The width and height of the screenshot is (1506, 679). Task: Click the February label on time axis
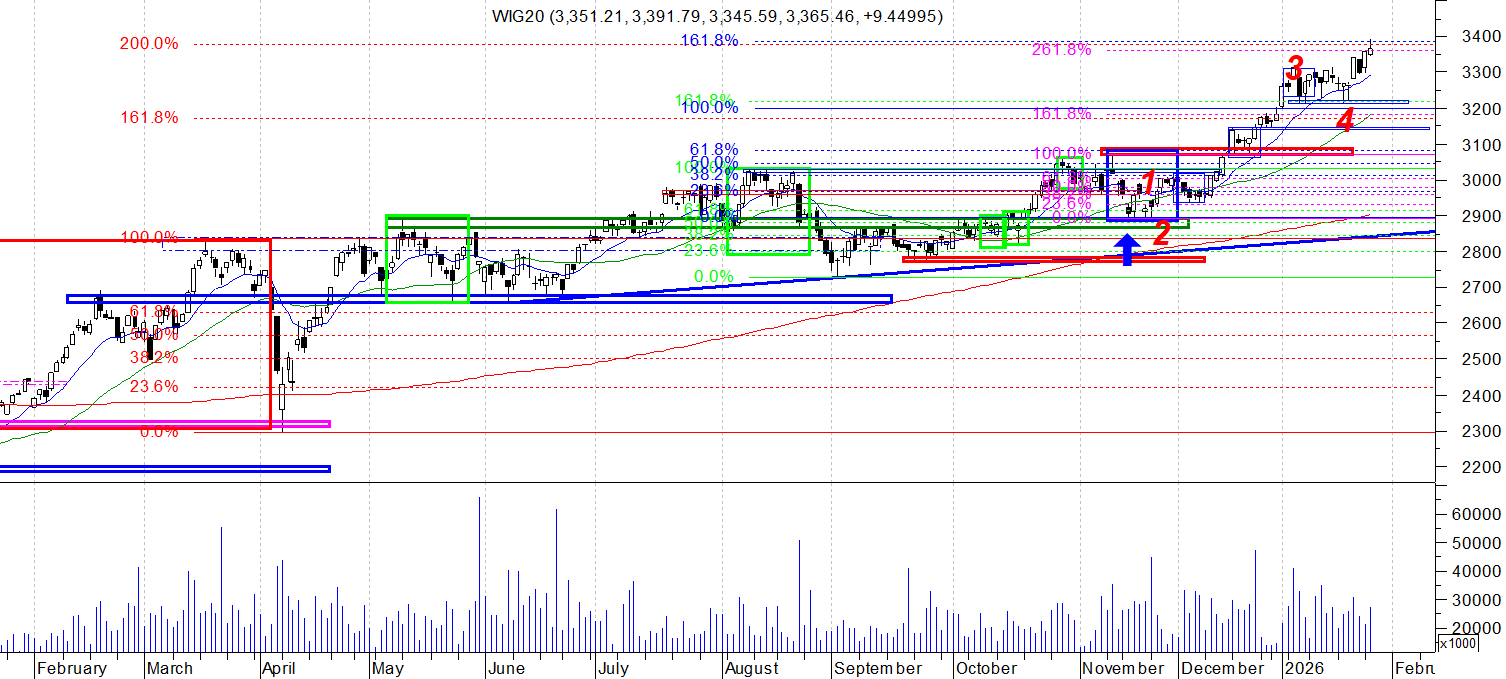pyautogui.click(x=71, y=668)
